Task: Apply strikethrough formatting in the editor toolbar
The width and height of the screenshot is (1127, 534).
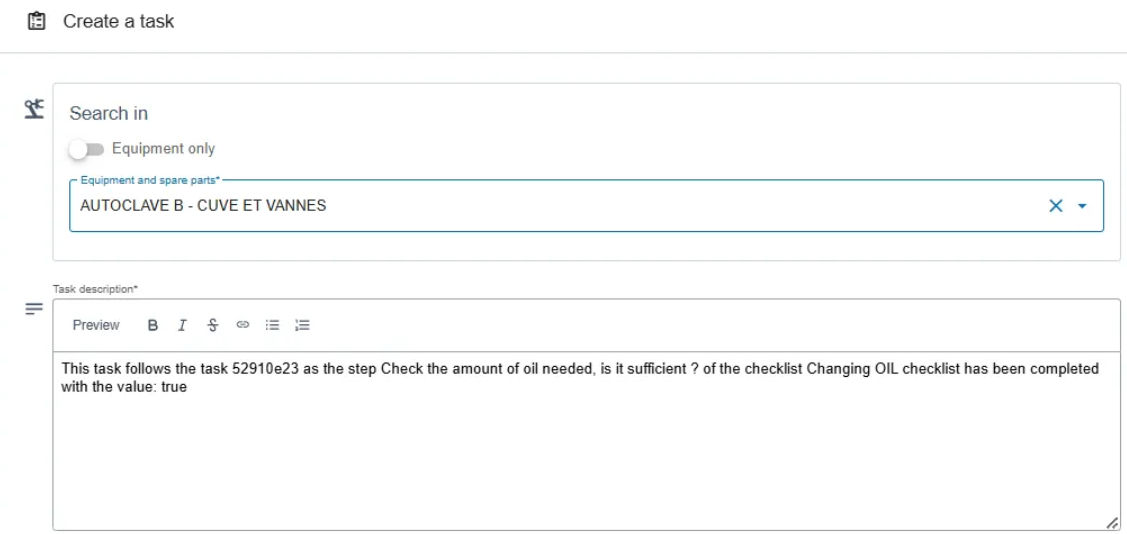Action: (213, 326)
